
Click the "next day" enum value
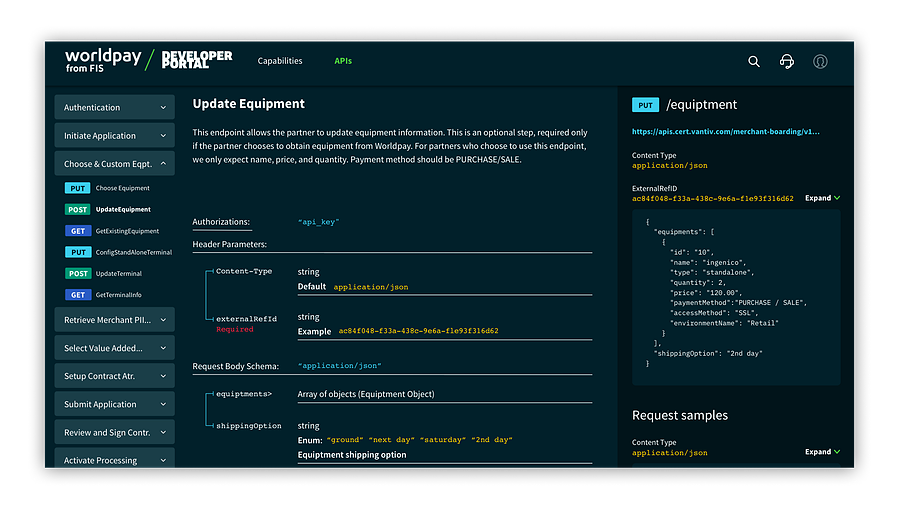(391, 440)
